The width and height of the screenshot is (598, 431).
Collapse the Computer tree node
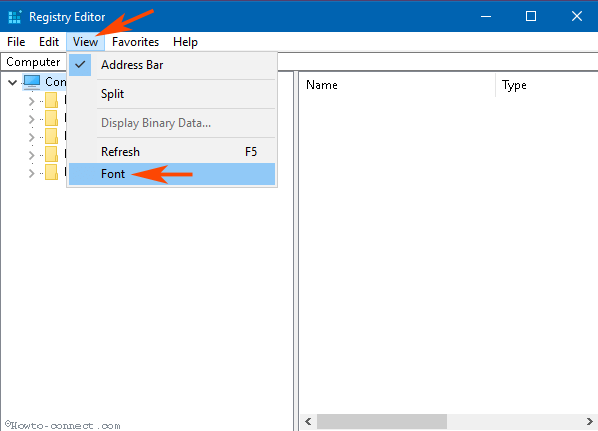point(13,82)
